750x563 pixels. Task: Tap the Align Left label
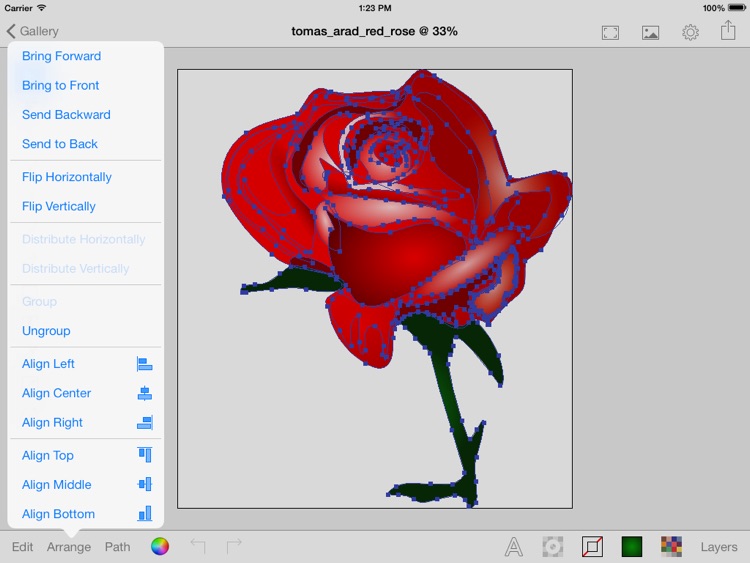(x=48, y=364)
